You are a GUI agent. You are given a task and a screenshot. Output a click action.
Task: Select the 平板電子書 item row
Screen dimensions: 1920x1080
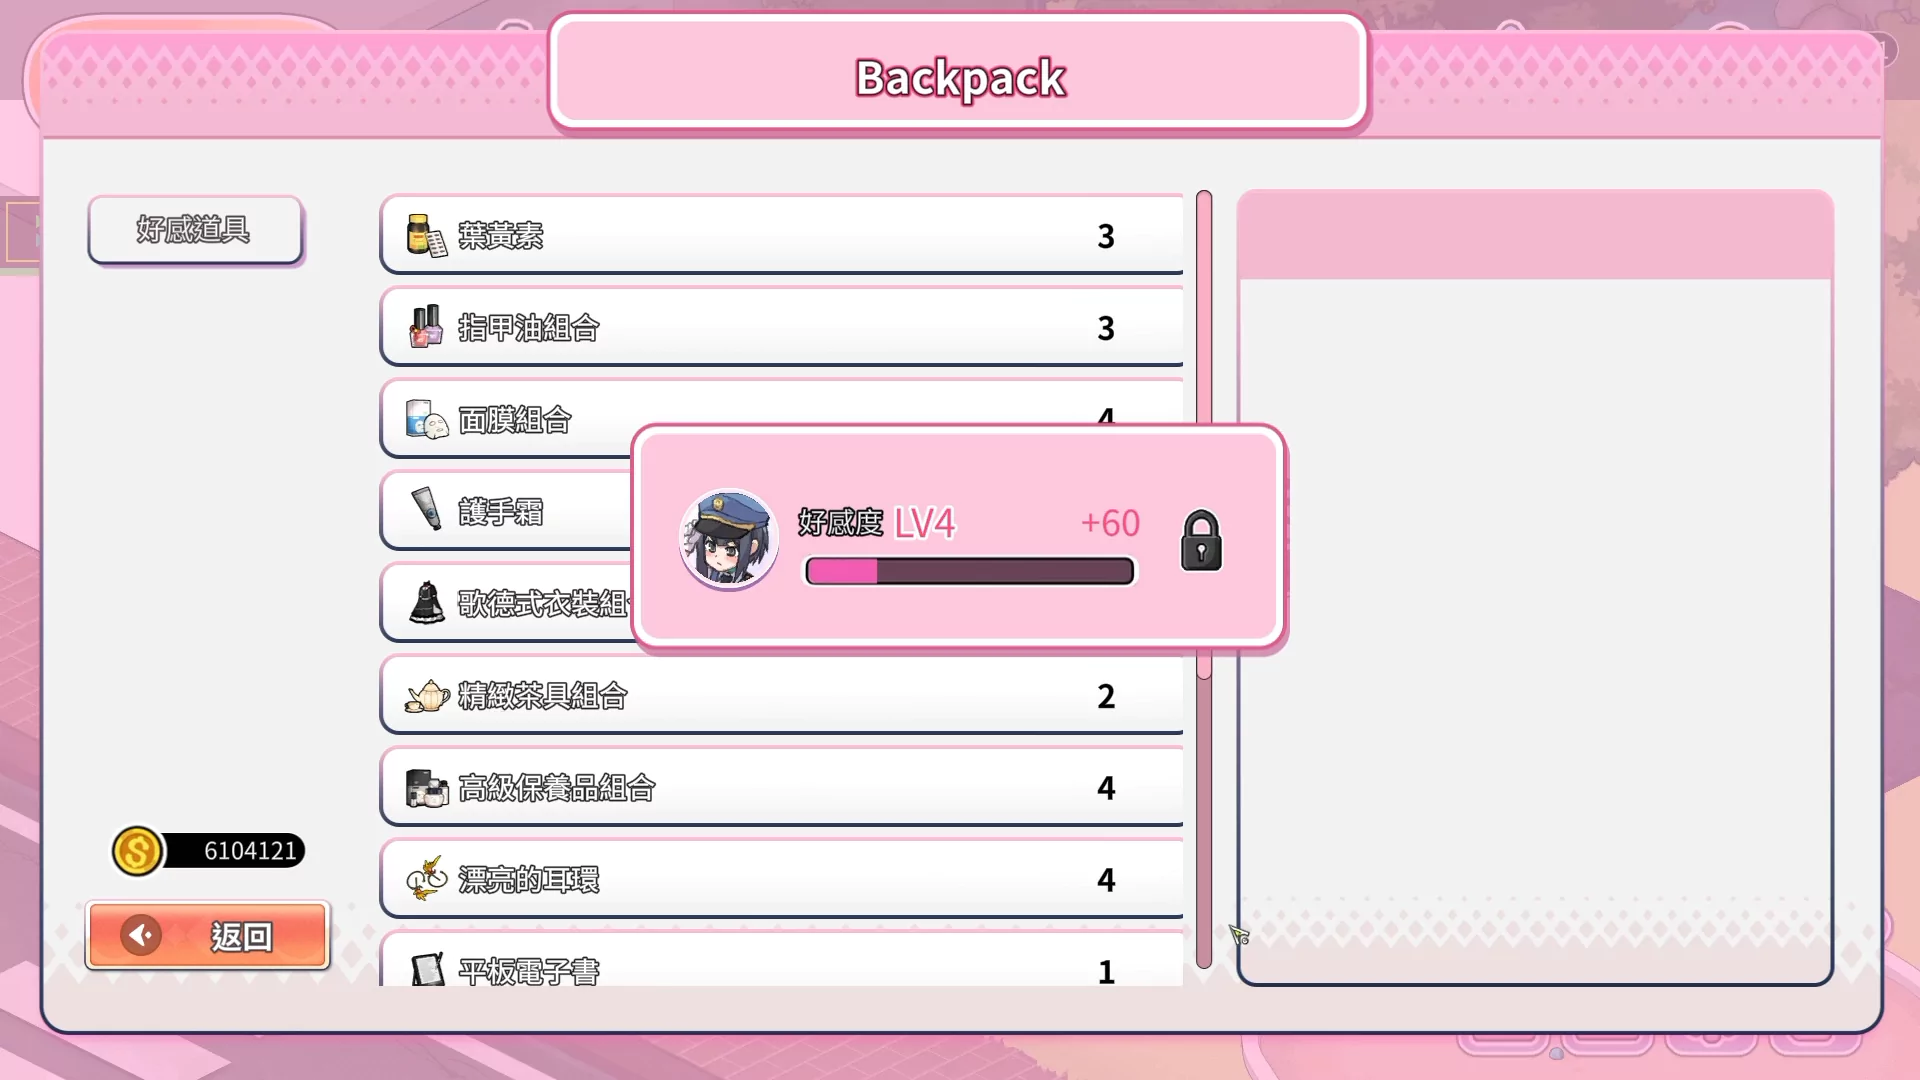[782, 960]
